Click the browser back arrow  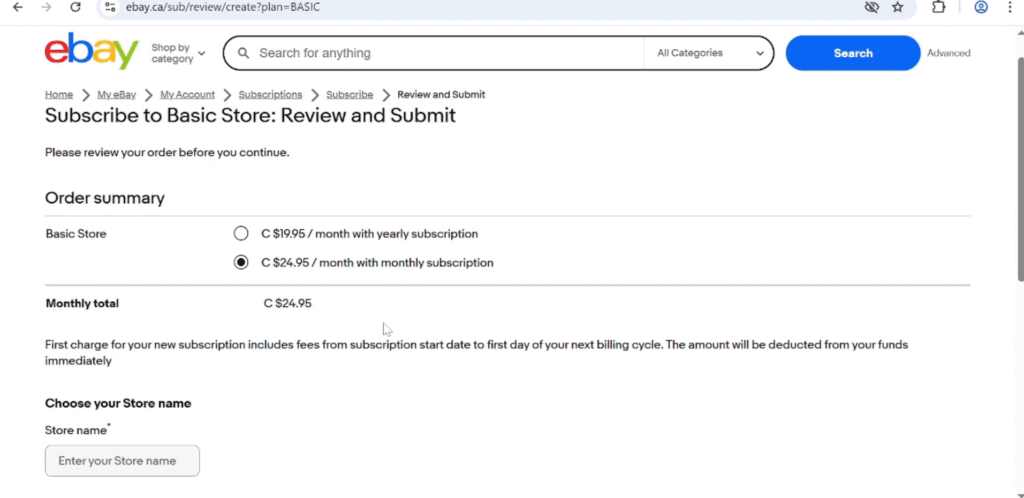(18, 7)
